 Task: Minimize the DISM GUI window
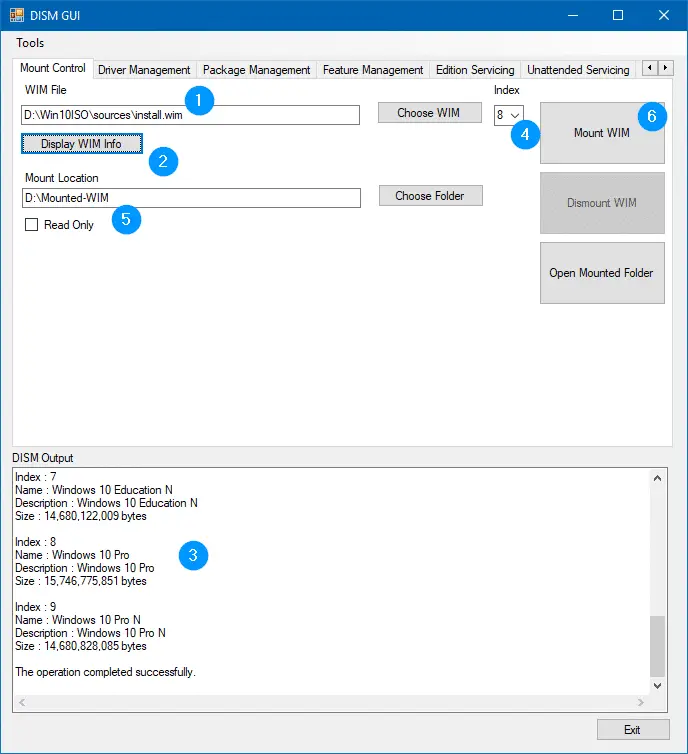(573, 15)
